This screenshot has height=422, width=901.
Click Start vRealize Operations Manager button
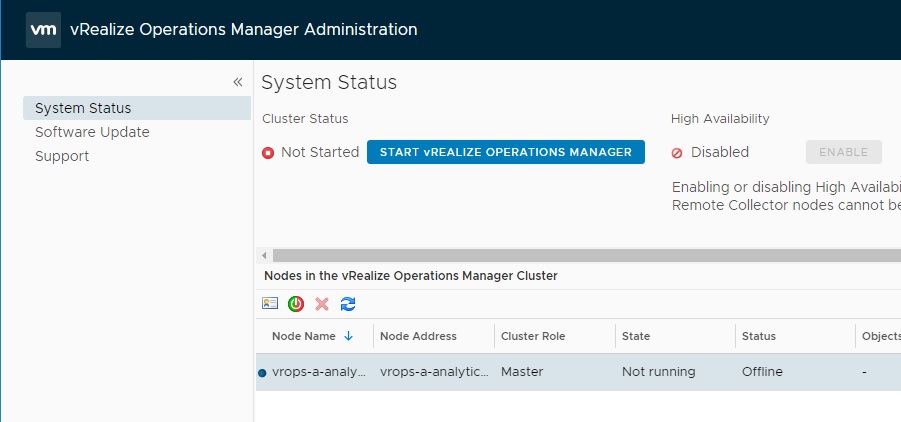(506, 152)
